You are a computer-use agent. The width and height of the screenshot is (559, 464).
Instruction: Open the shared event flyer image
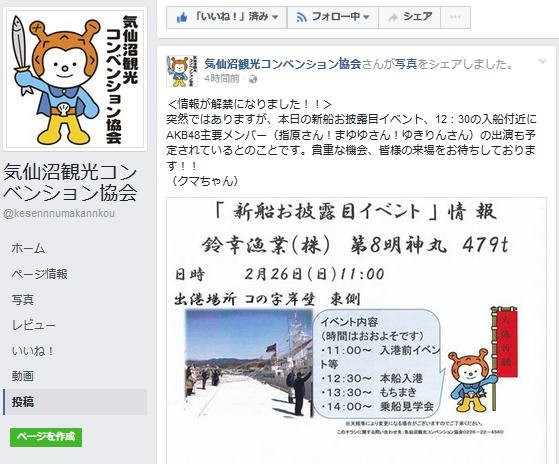356,330
